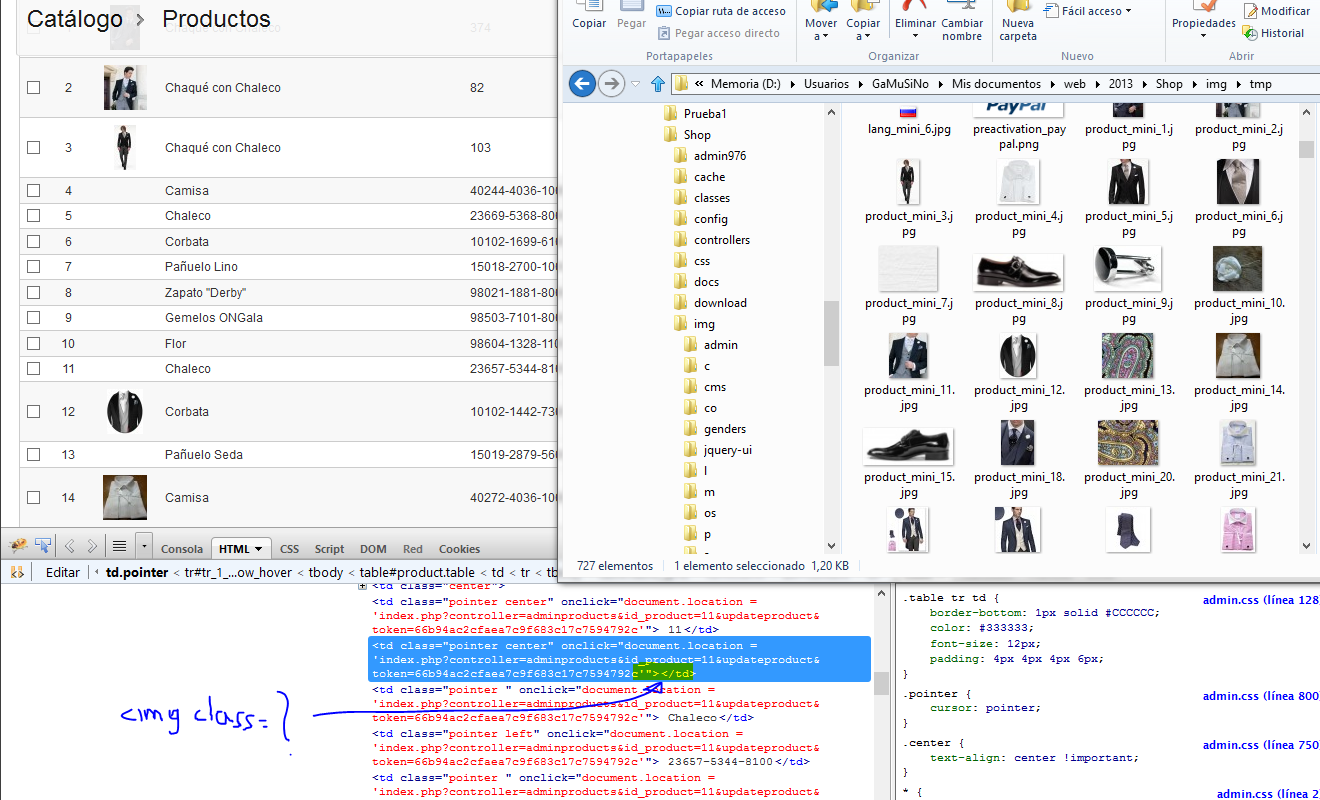This screenshot has width=1320, height=800.
Task: Go up one folder level in Explorer
Action: (x=657, y=84)
